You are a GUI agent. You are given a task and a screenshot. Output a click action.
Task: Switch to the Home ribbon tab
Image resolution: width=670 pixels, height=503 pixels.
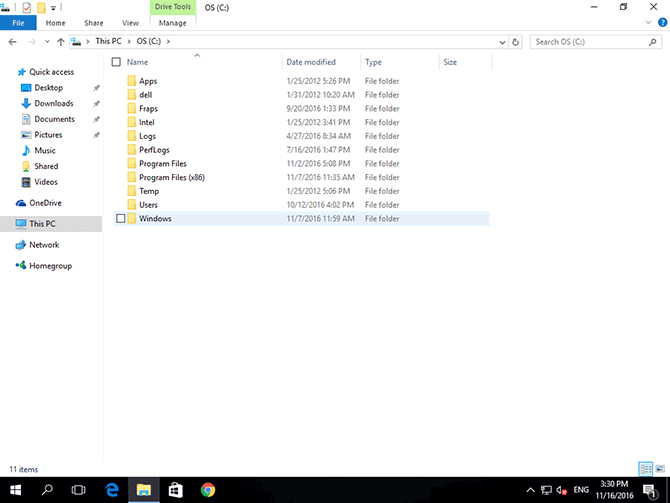click(56, 23)
